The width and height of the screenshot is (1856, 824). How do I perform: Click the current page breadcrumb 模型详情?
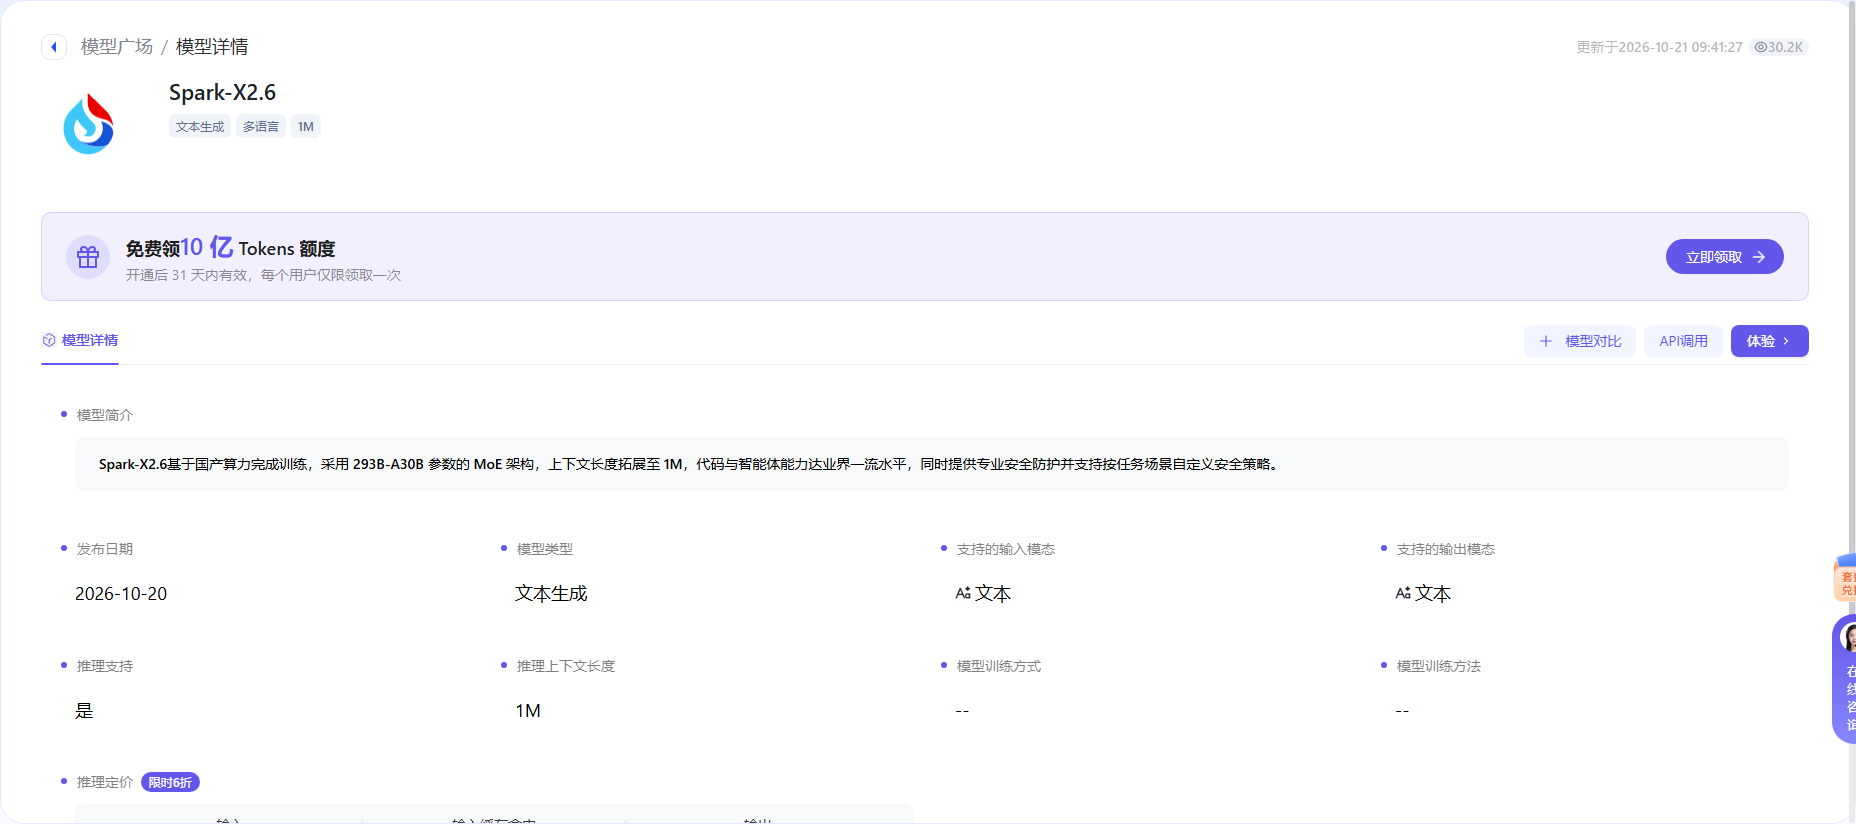pos(212,47)
